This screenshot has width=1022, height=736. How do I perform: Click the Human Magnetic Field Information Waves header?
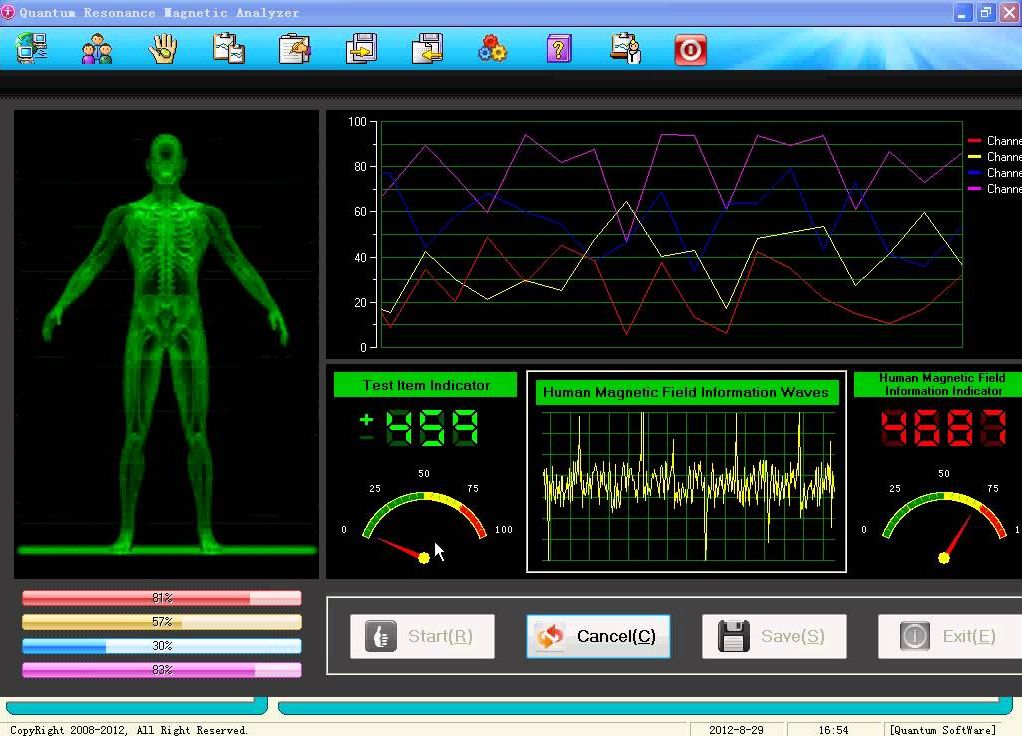[x=686, y=392]
